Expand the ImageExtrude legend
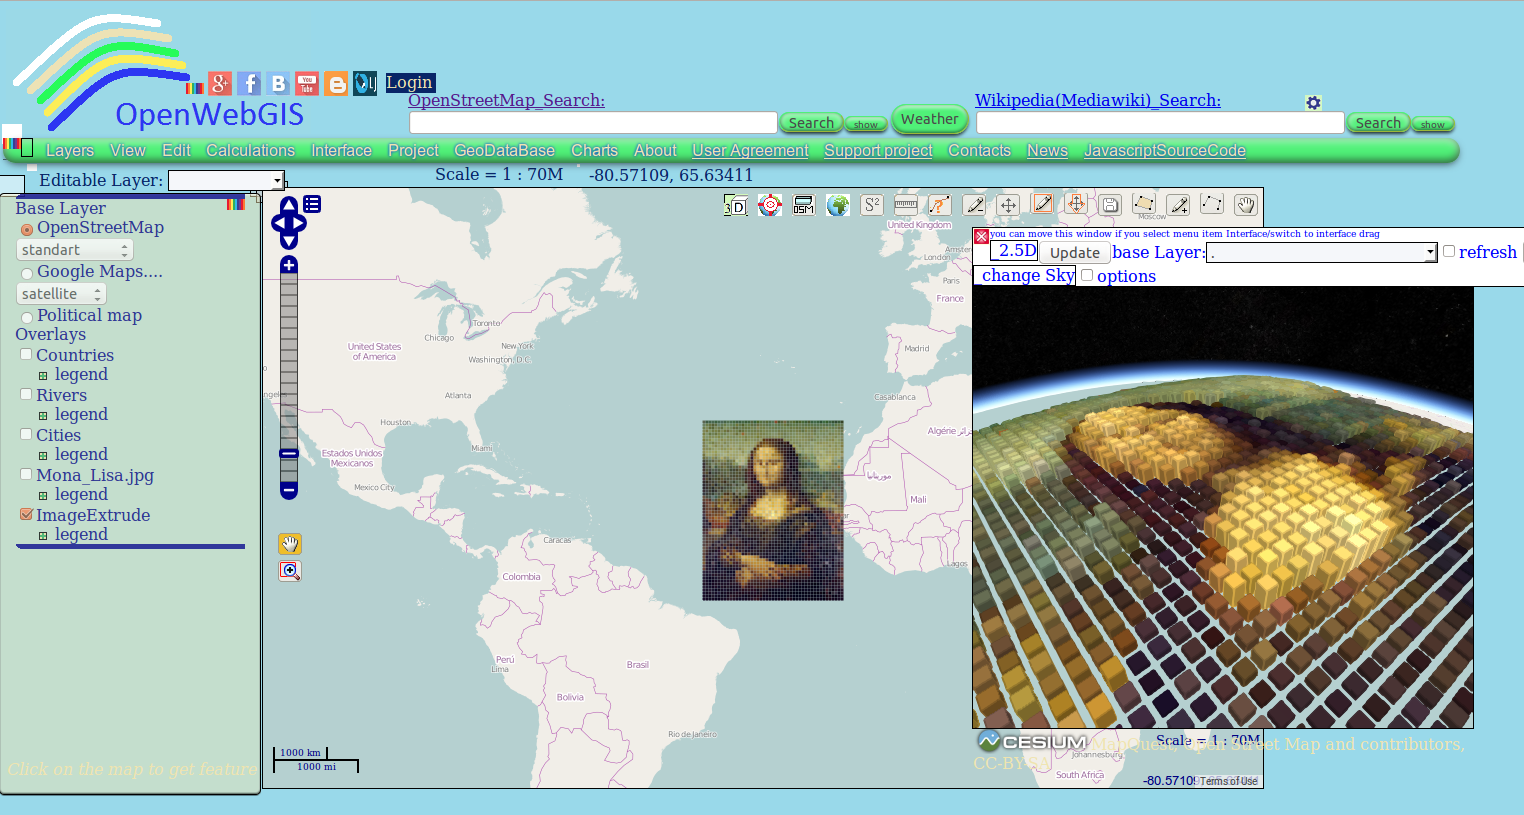Image resolution: width=1524 pixels, height=815 pixels. point(43,536)
